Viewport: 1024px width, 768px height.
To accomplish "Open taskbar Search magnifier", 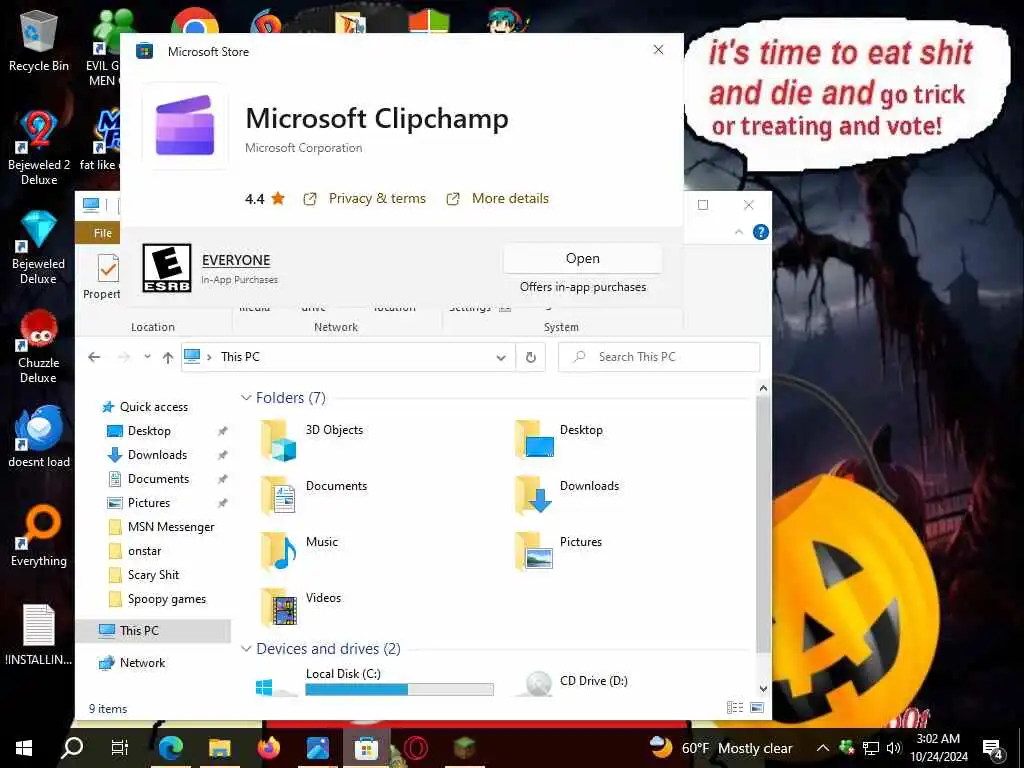I will tap(72, 748).
